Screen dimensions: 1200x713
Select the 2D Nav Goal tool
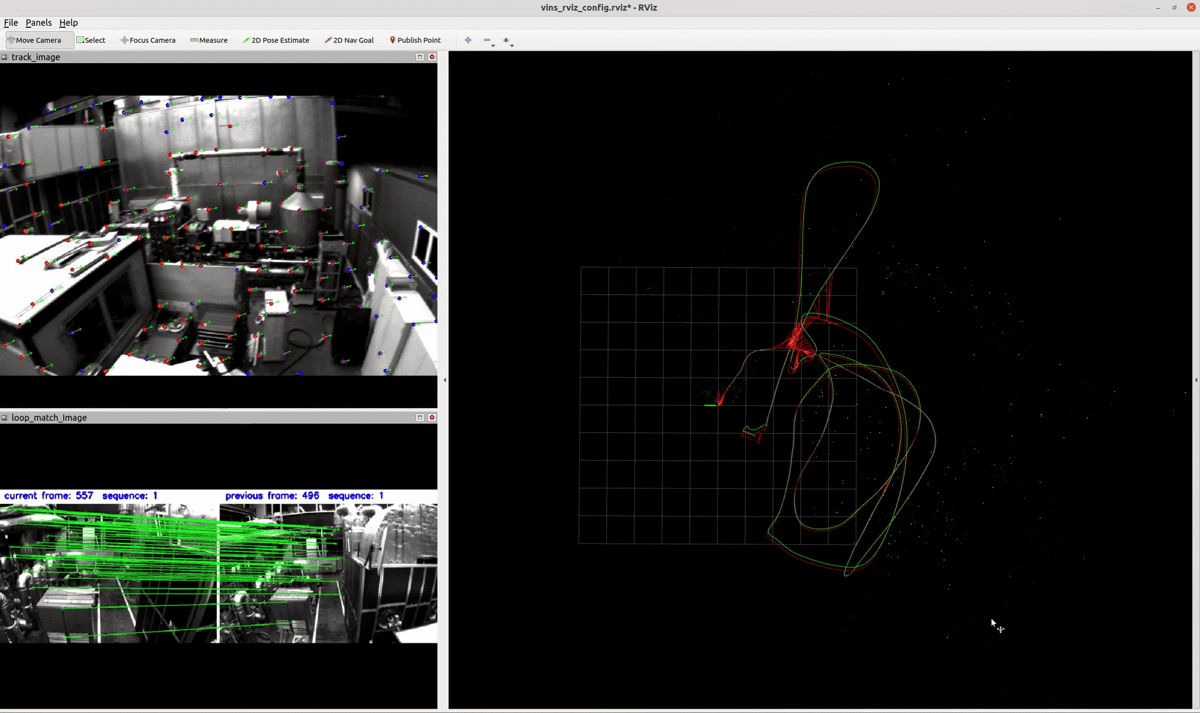pos(349,40)
